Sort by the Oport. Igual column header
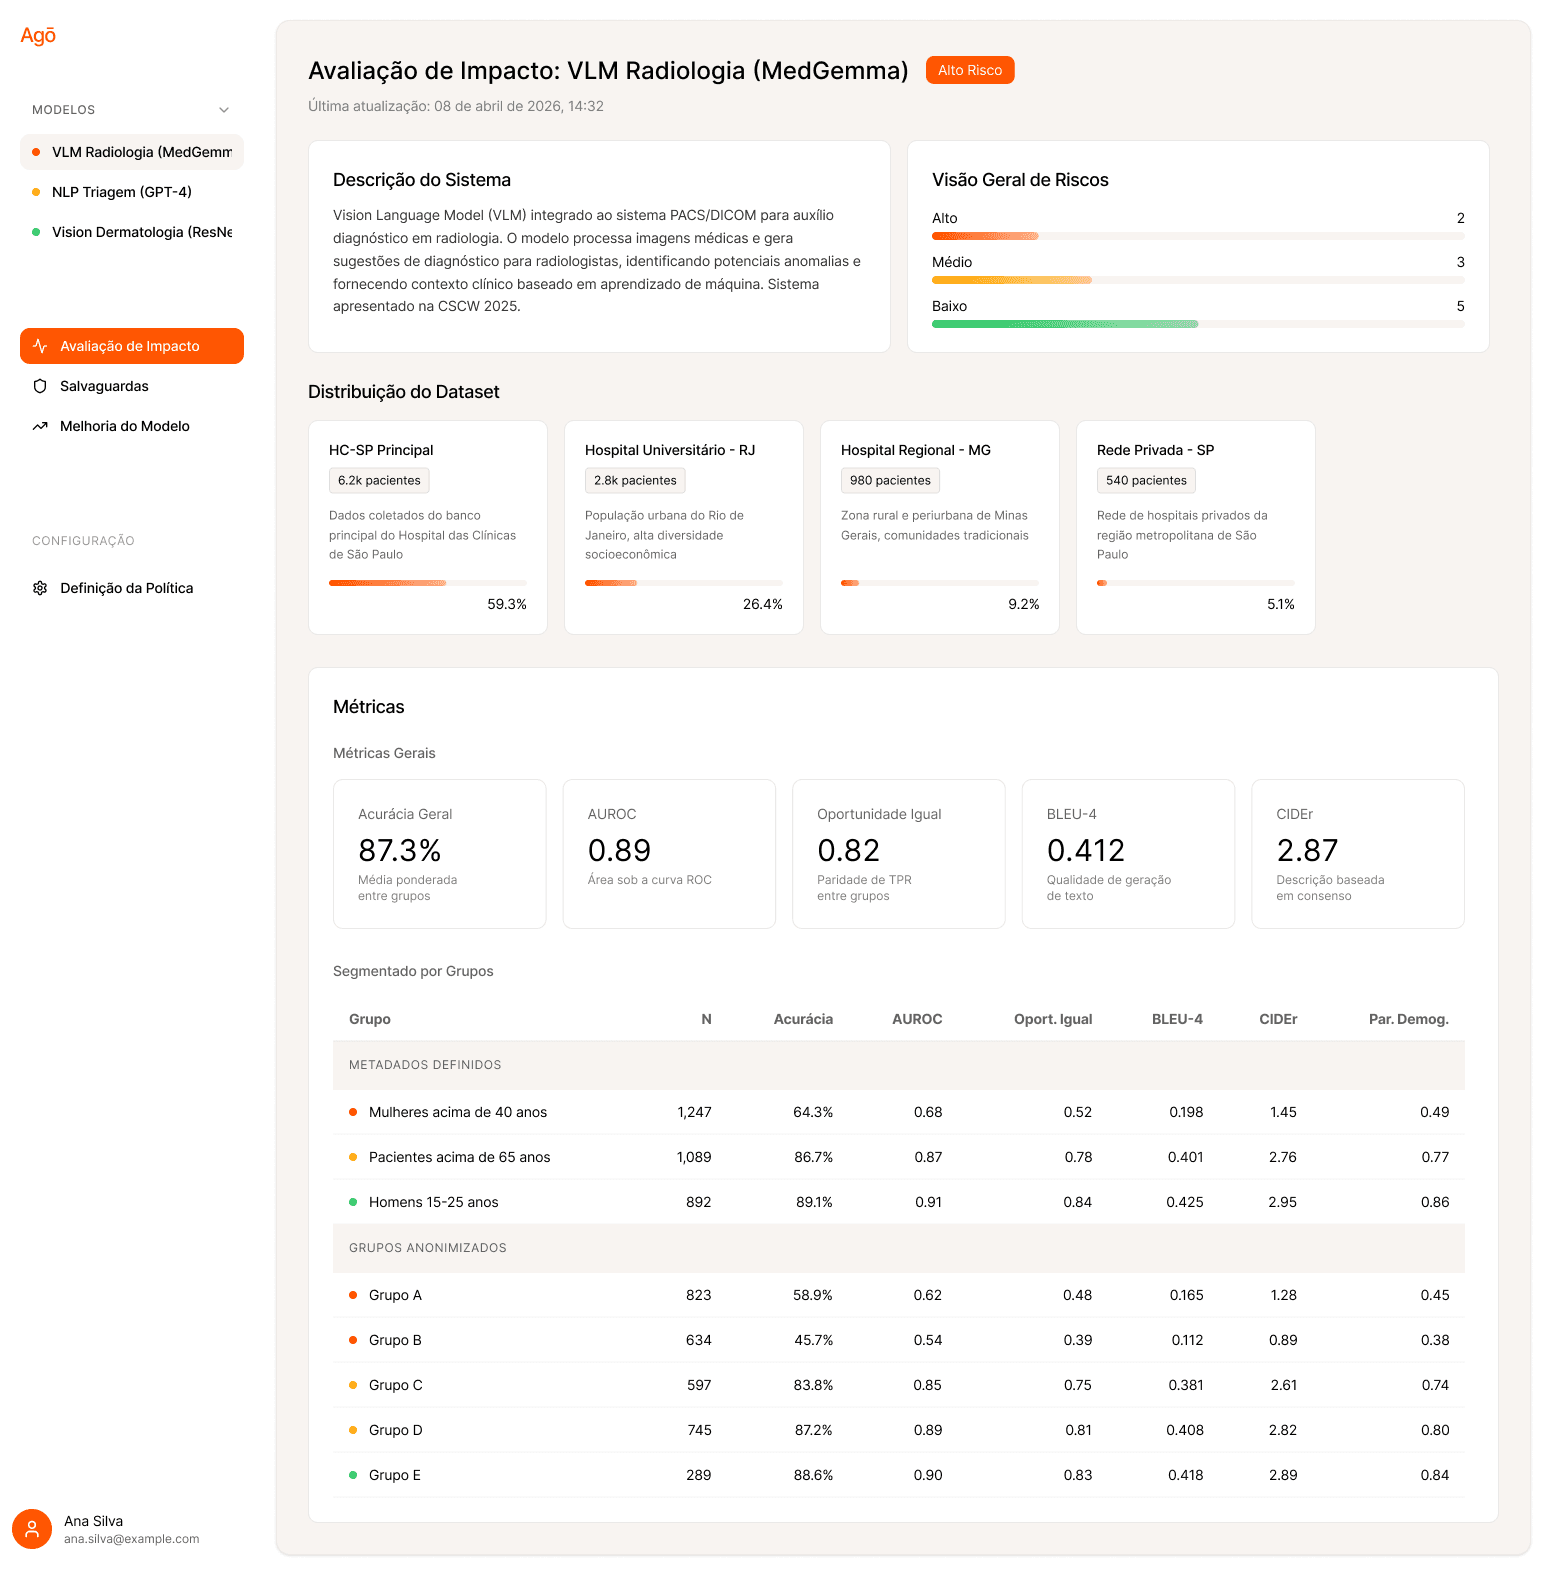 tap(1053, 1019)
